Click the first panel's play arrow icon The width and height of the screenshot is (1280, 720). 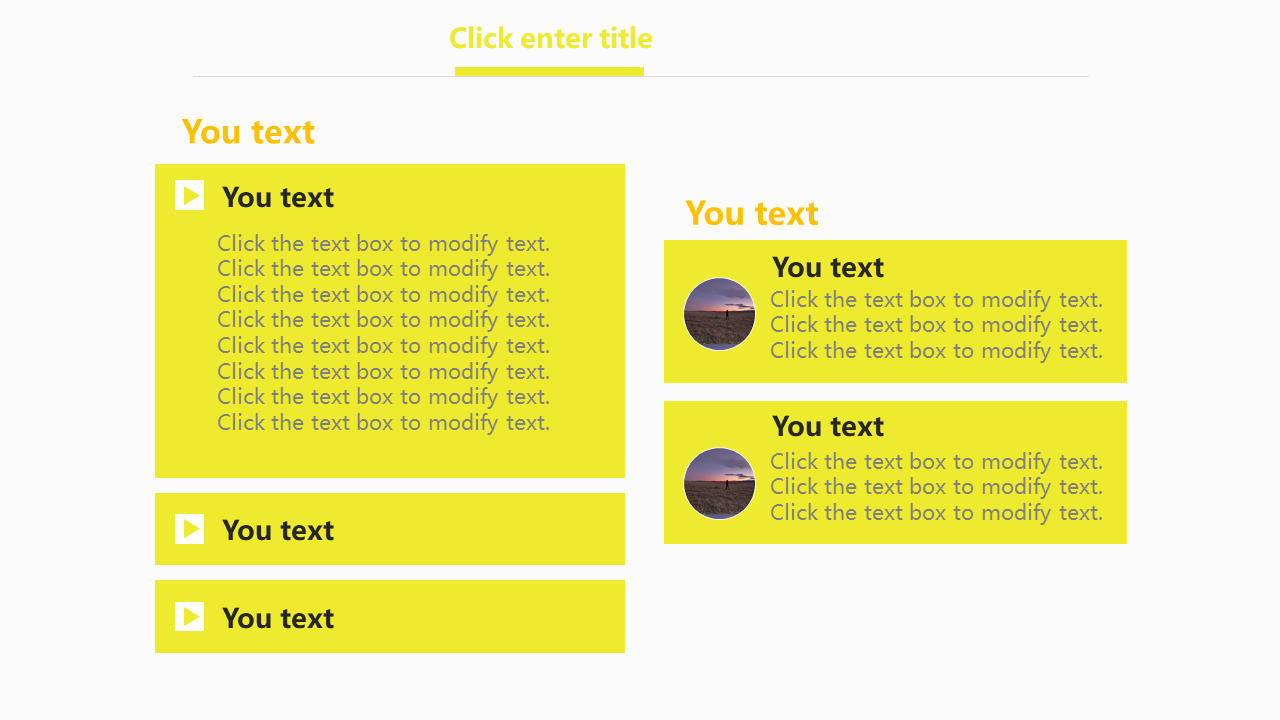[x=189, y=196]
